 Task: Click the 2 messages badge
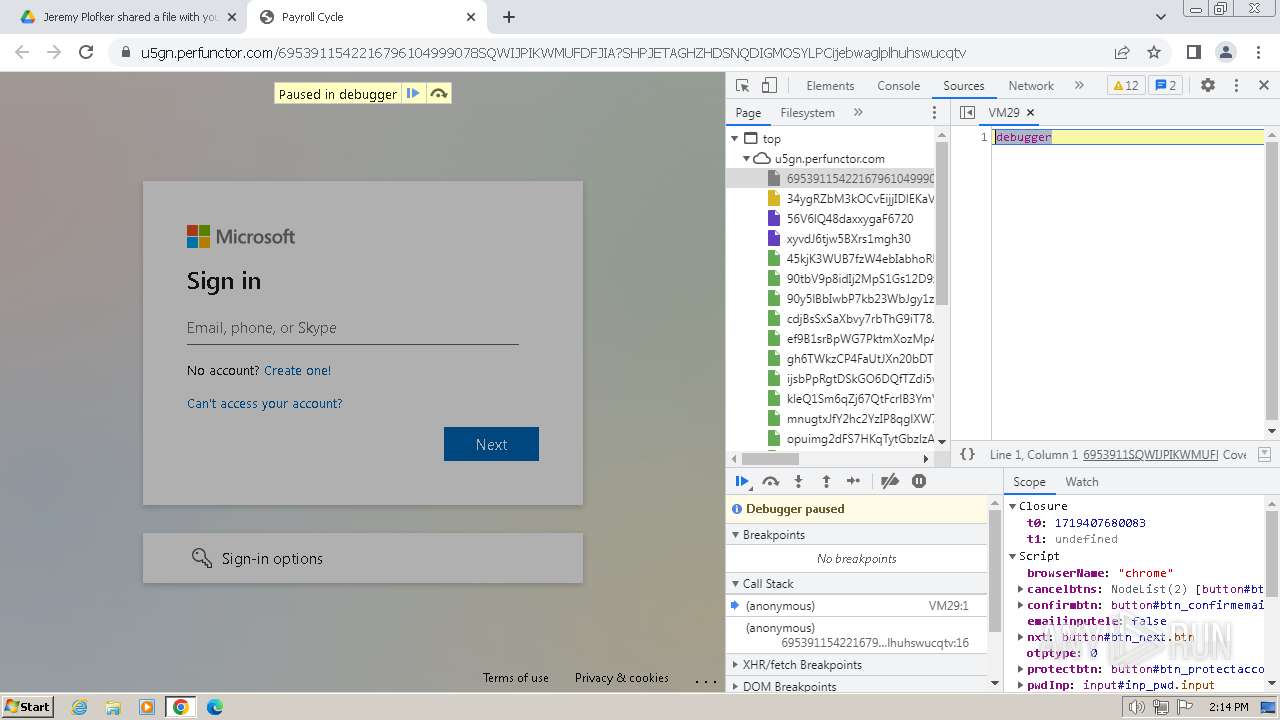(x=1166, y=86)
